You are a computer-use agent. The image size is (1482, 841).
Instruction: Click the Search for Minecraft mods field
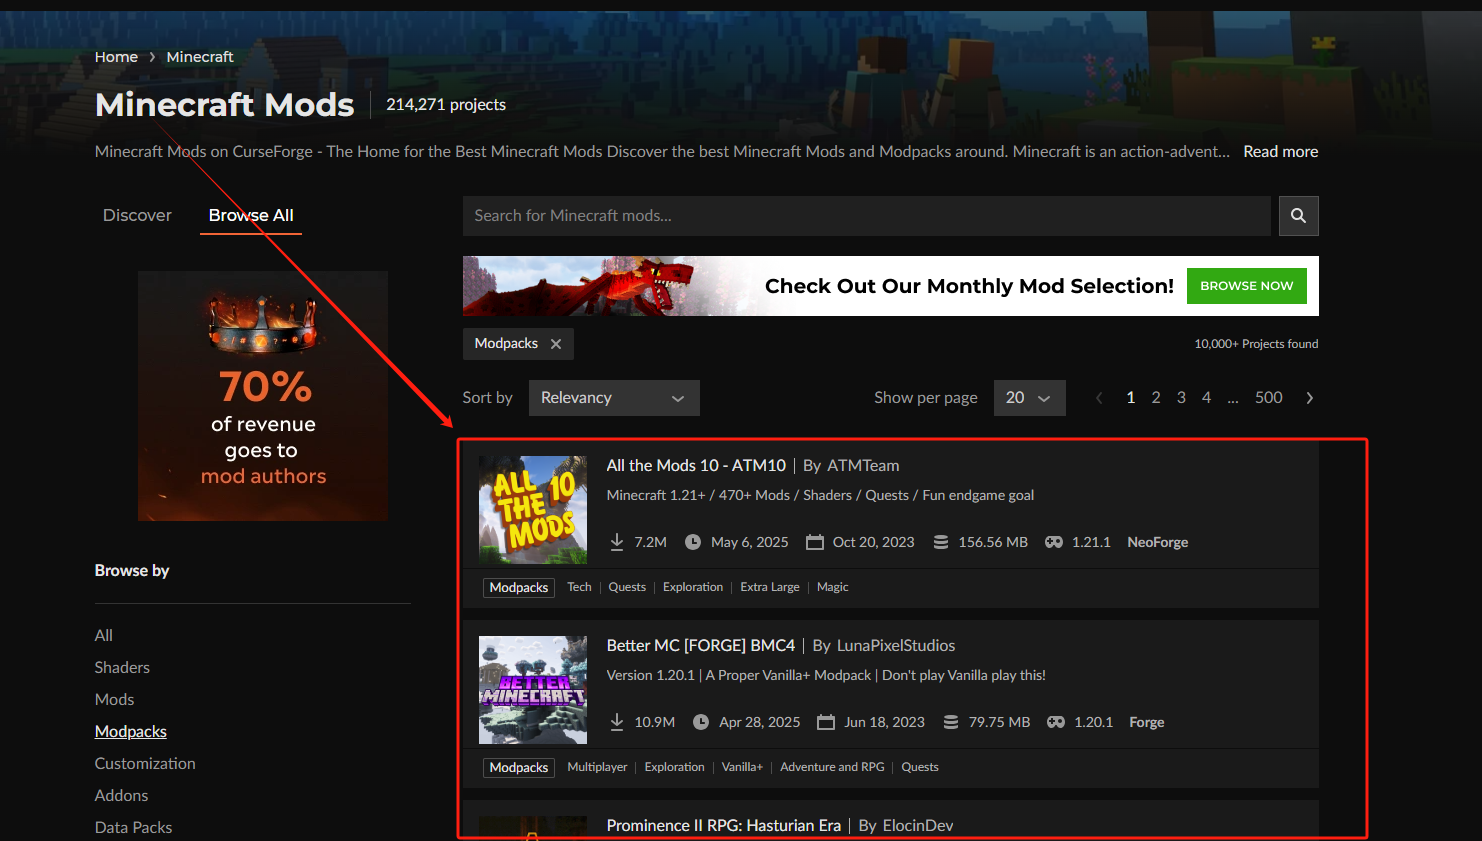click(867, 216)
